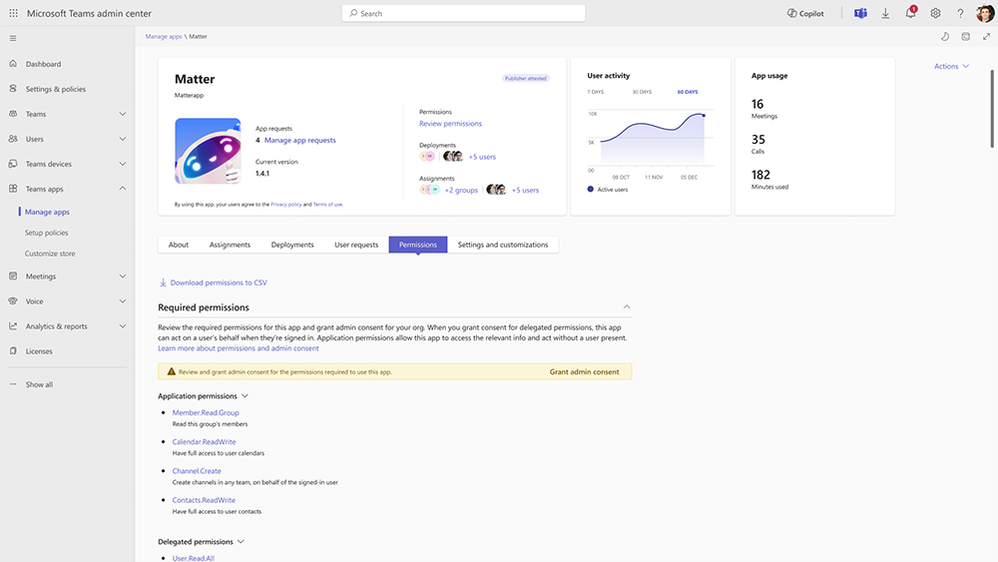This screenshot has height=562, width=998.
Task: Collapse the Delegated permissions list
Action: [241, 542]
